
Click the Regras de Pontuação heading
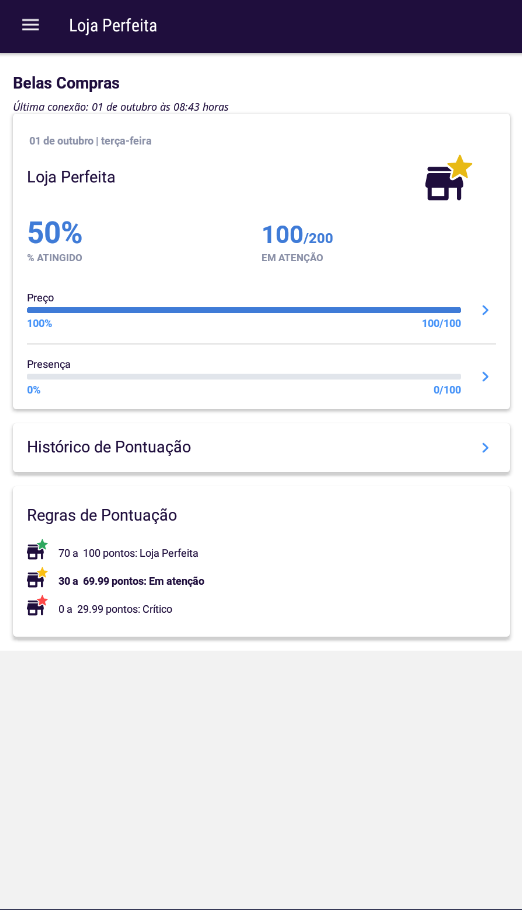[102, 515]
